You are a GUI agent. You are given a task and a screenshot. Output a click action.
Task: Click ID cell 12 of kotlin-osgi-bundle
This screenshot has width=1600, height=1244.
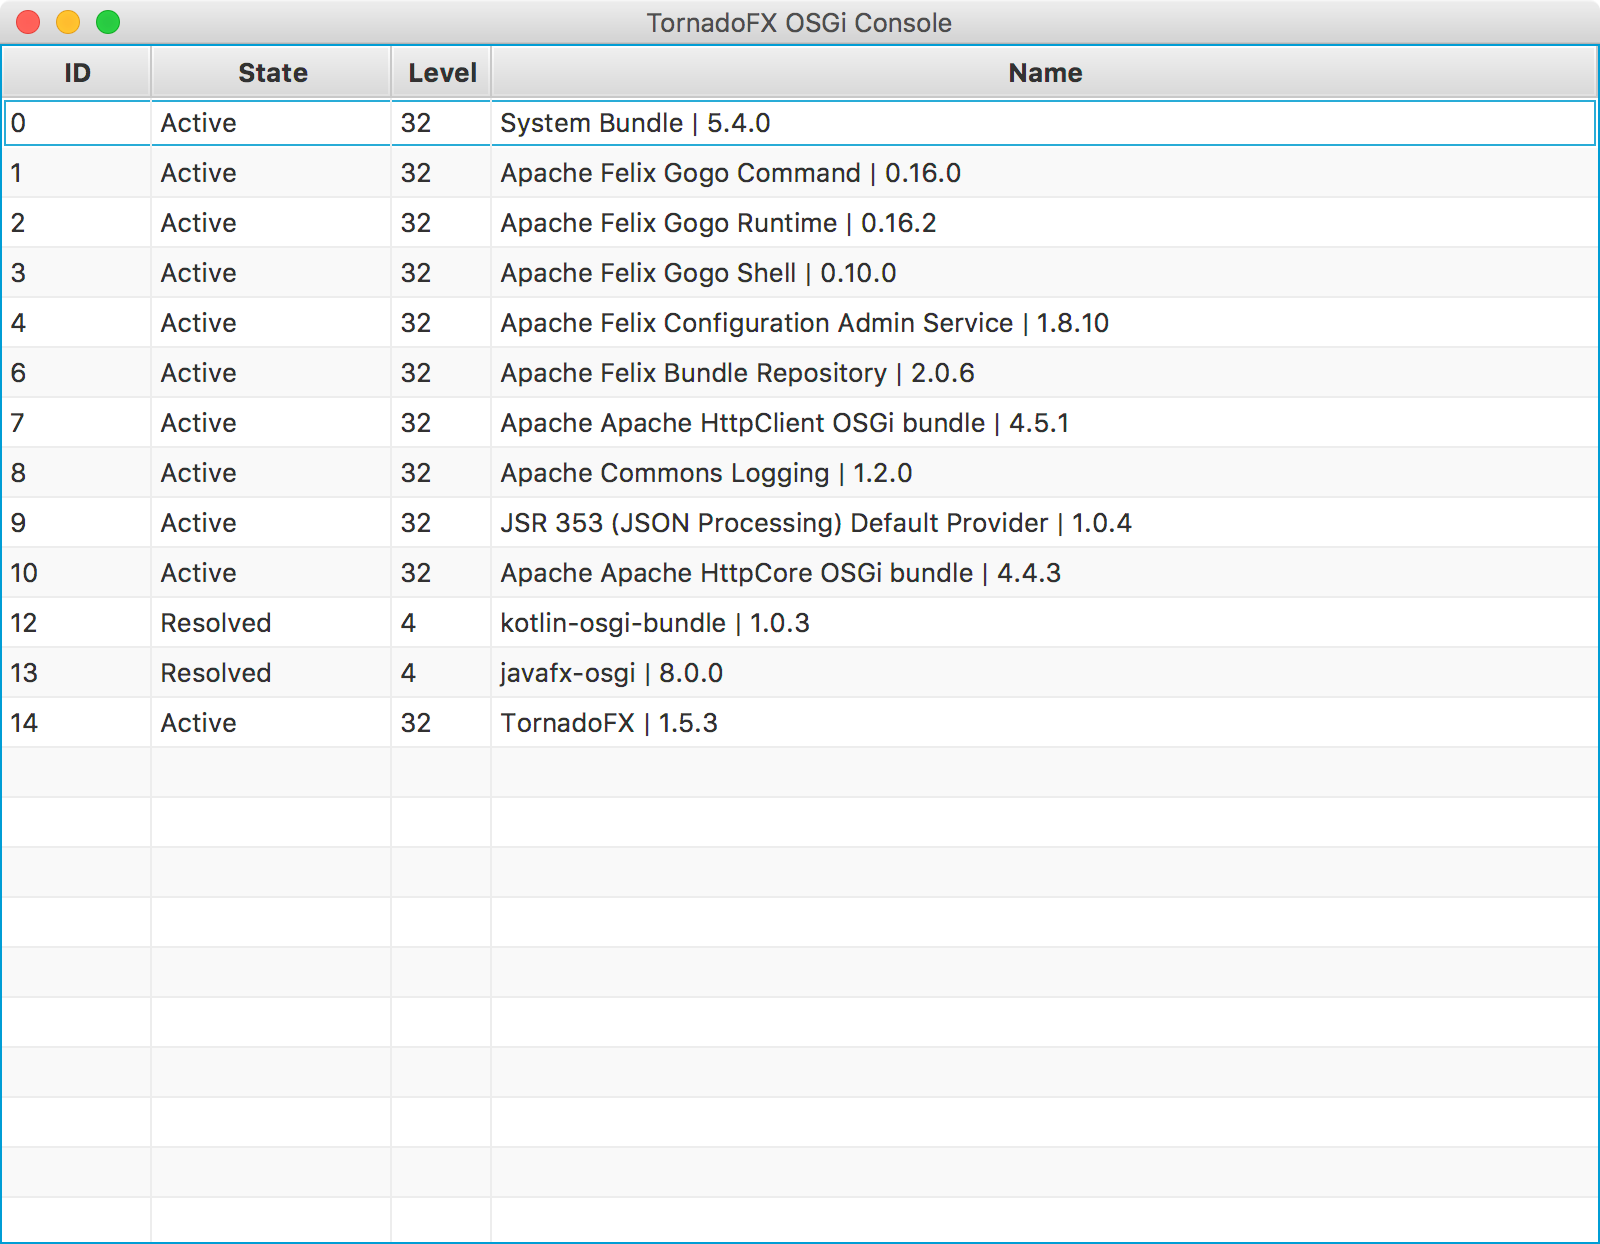click(77, 623)
